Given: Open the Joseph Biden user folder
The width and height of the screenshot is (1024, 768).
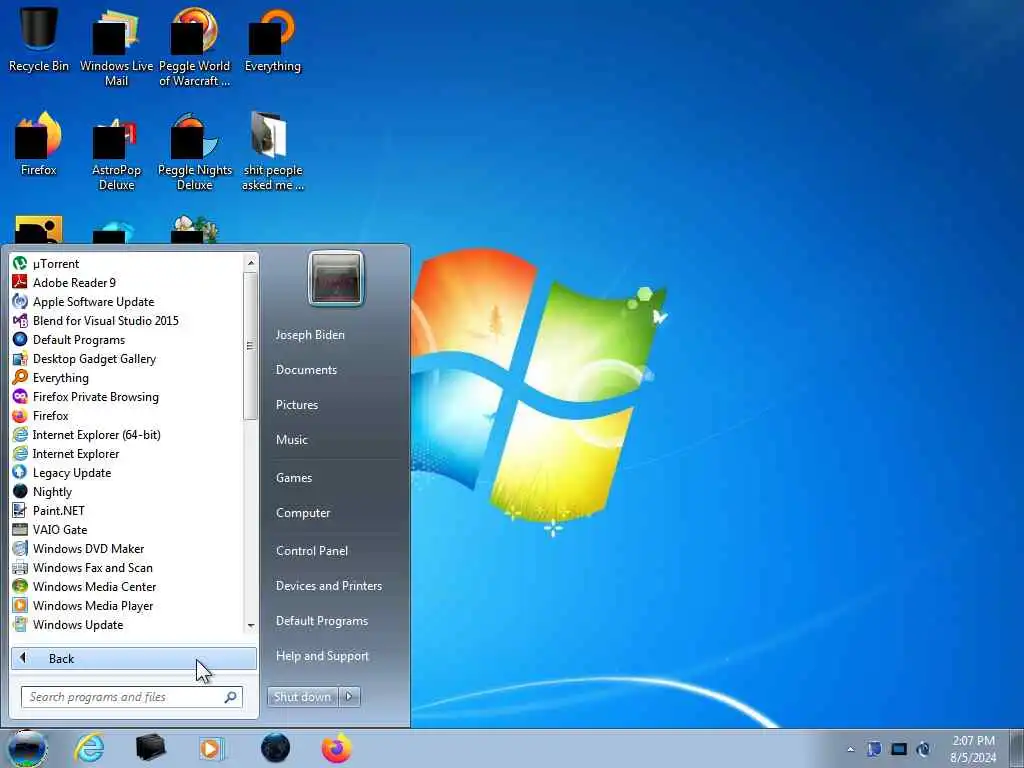Looking at the screenshot, I should (x=310, y=334).
